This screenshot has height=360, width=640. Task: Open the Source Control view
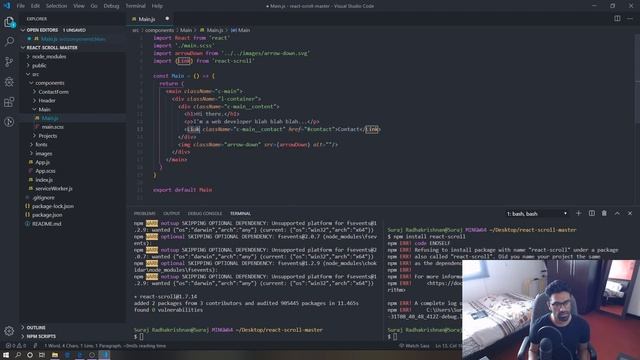click(x=9, y=62)
